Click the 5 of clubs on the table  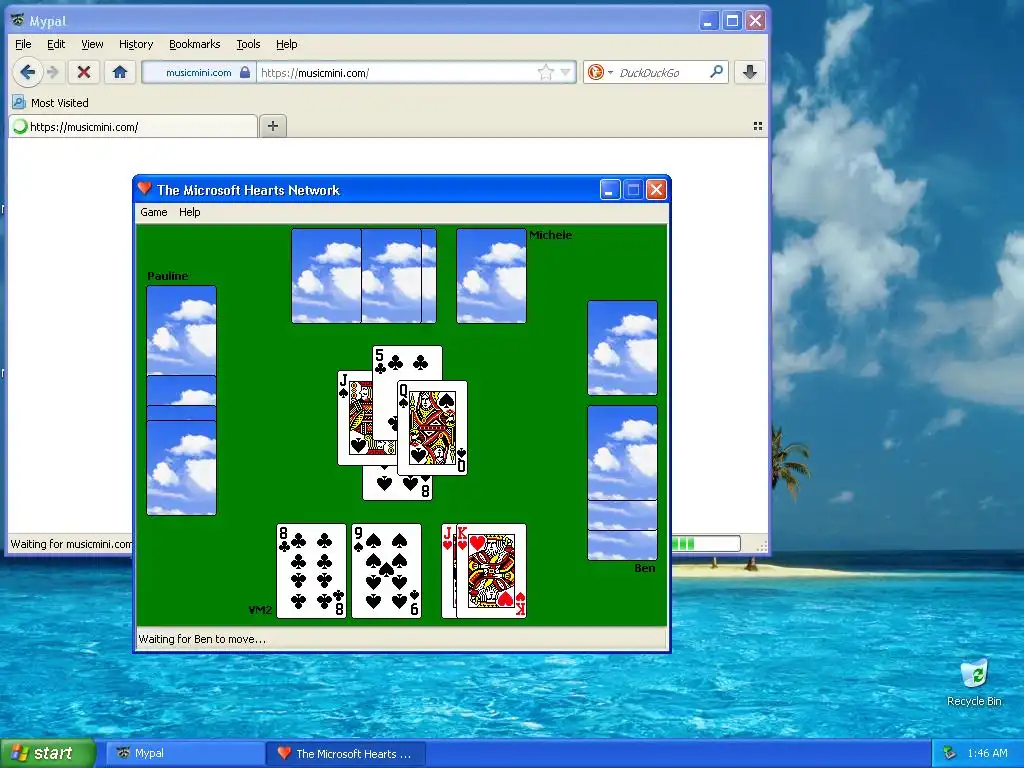408,362
